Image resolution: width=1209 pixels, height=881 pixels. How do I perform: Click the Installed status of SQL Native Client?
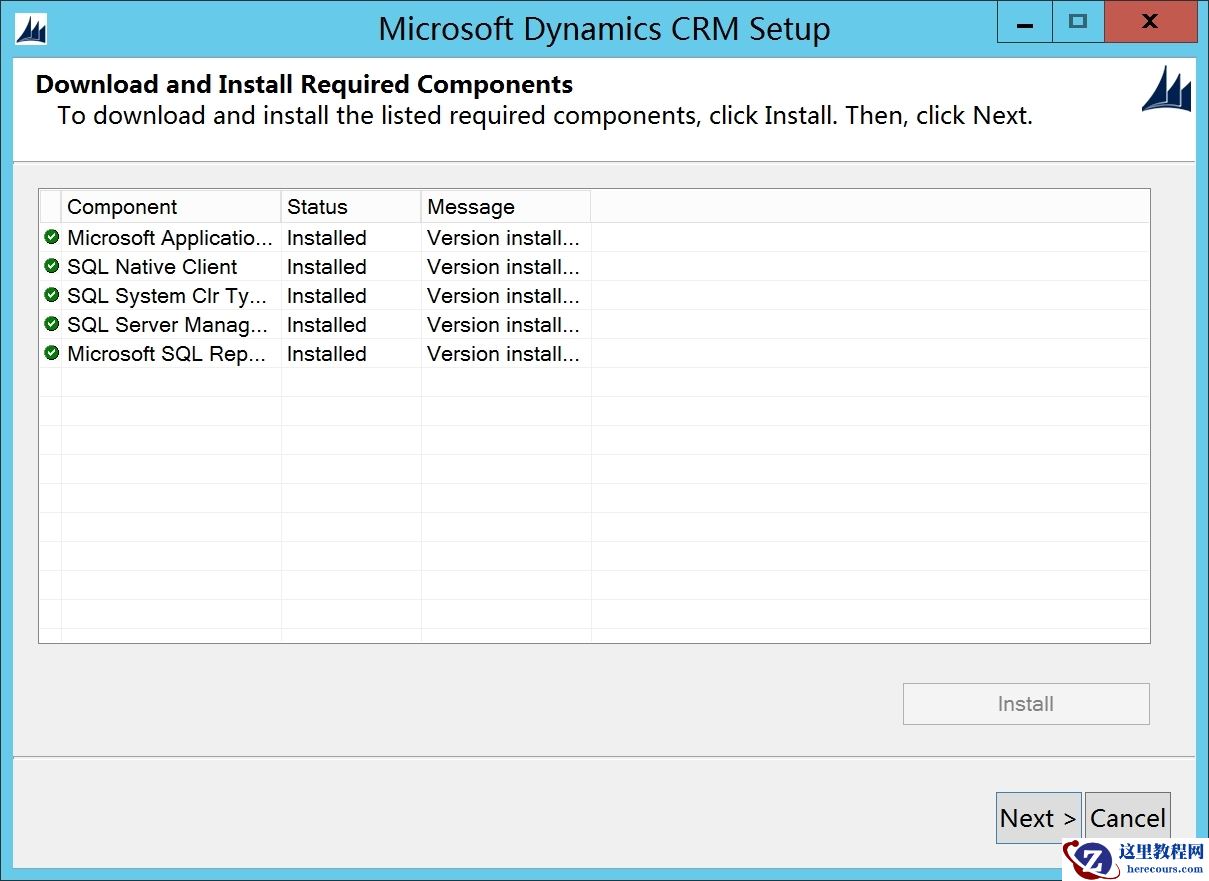click(x=326, y=266)
